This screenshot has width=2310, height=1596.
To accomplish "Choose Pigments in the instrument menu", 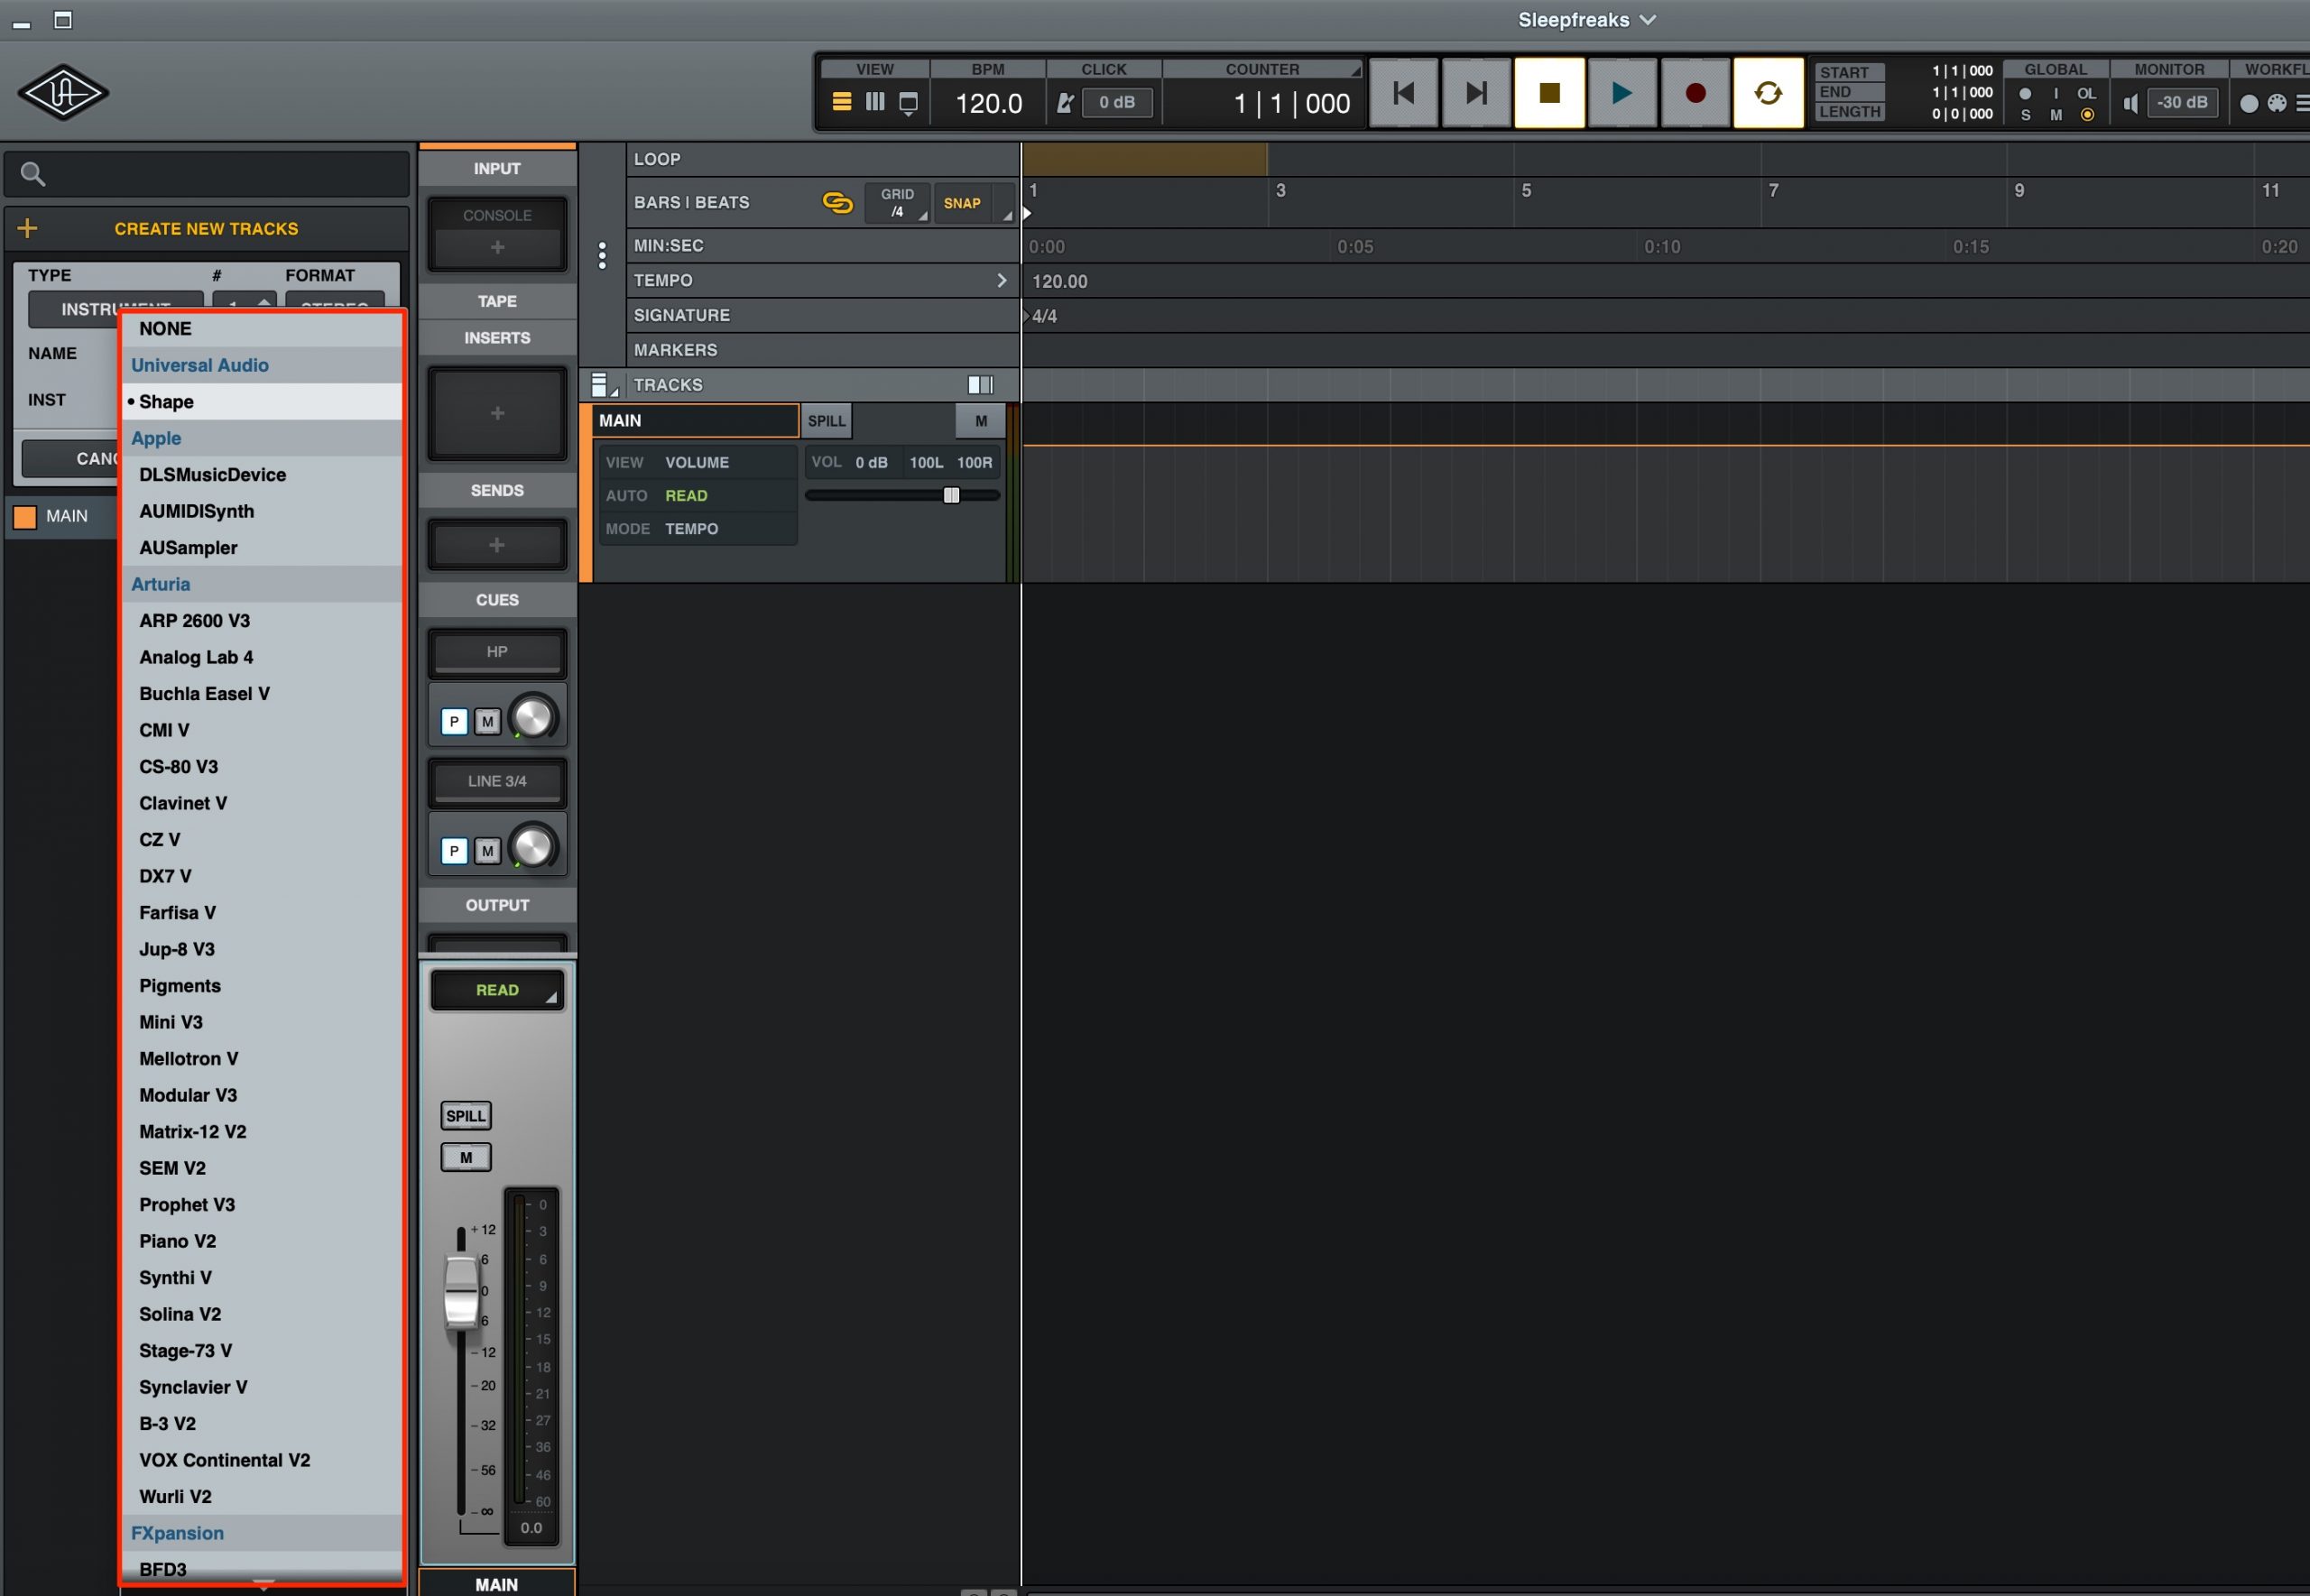I will point(180,986).
